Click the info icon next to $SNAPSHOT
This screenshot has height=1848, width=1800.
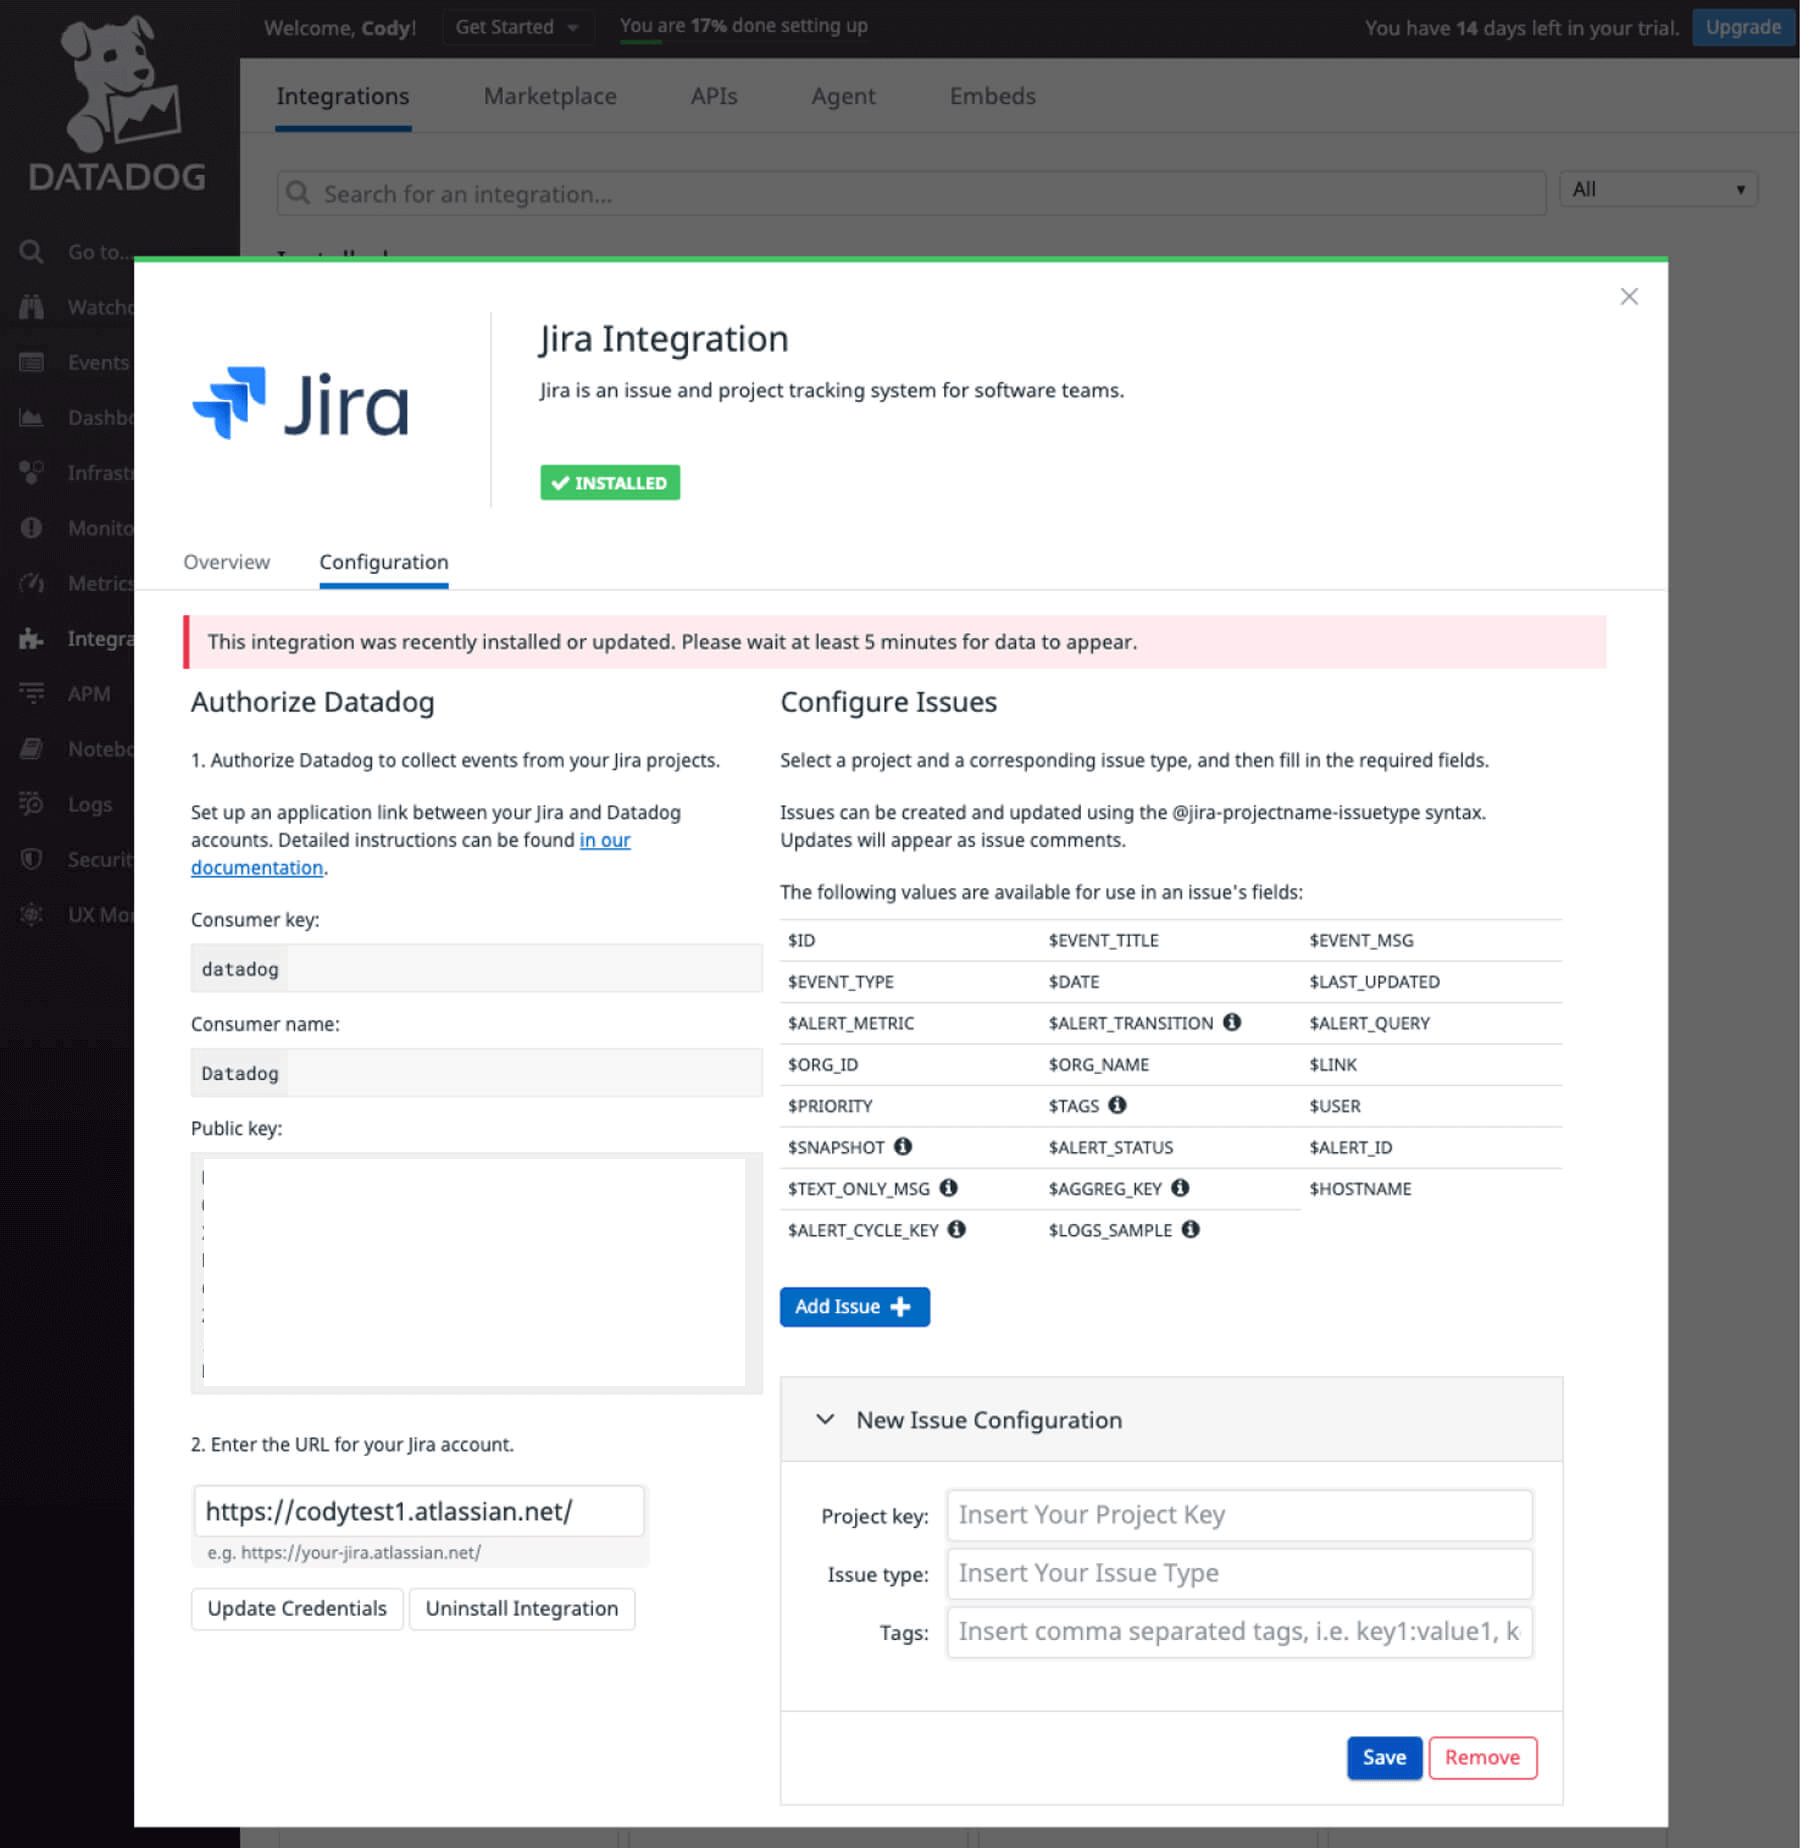coord(903,1147)
